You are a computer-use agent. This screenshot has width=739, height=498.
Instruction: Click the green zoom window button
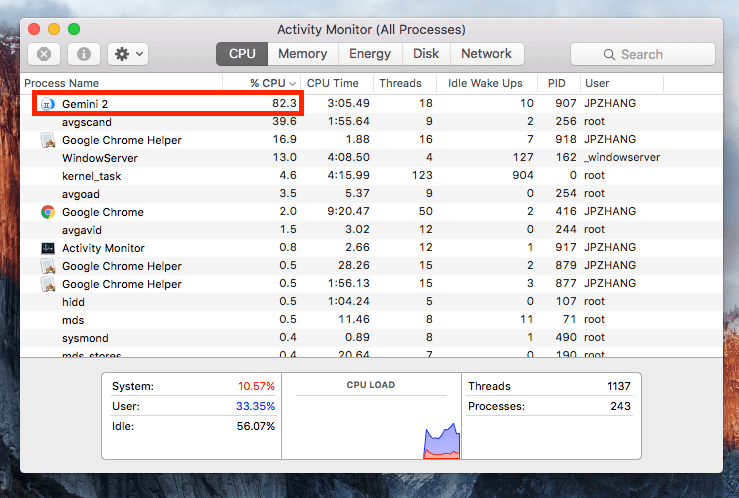74,29
